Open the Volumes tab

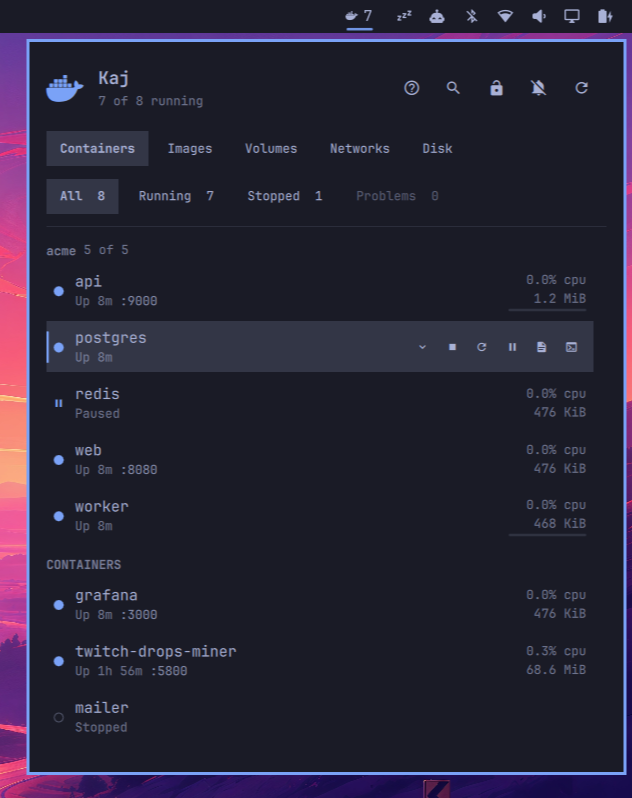[x=271, y=149]
